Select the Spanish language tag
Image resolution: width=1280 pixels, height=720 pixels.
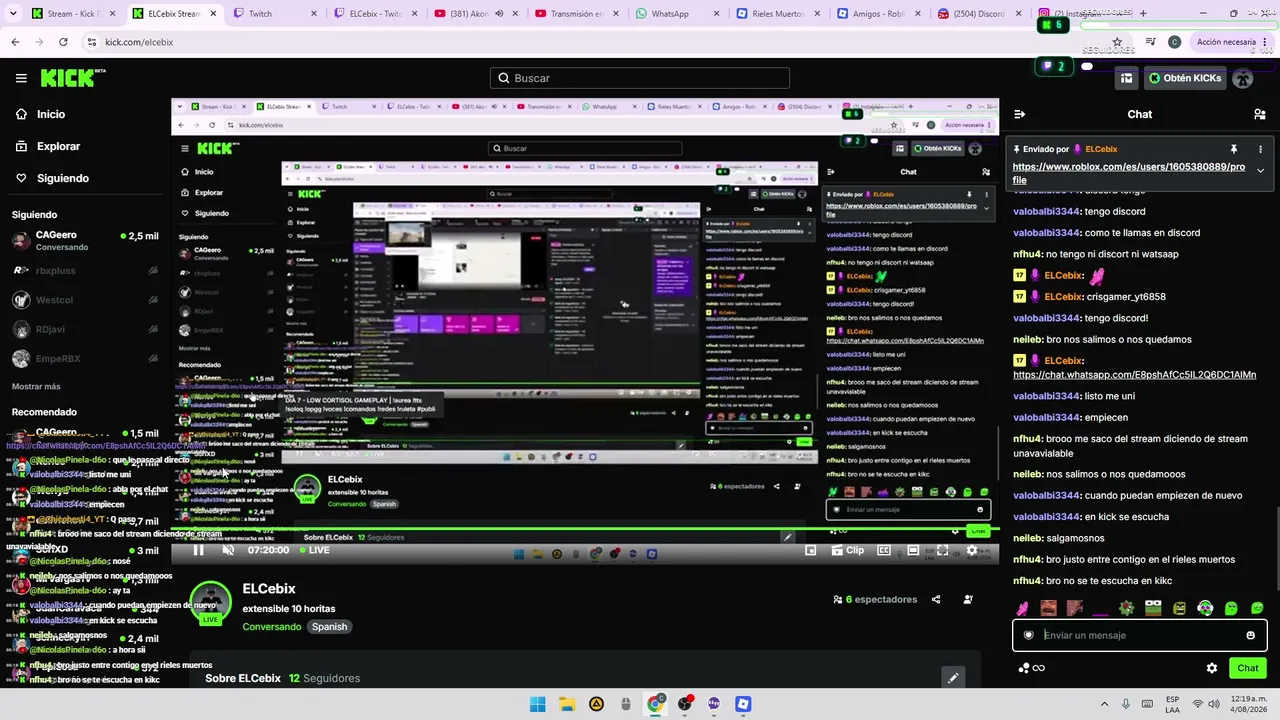click(329, 627)
